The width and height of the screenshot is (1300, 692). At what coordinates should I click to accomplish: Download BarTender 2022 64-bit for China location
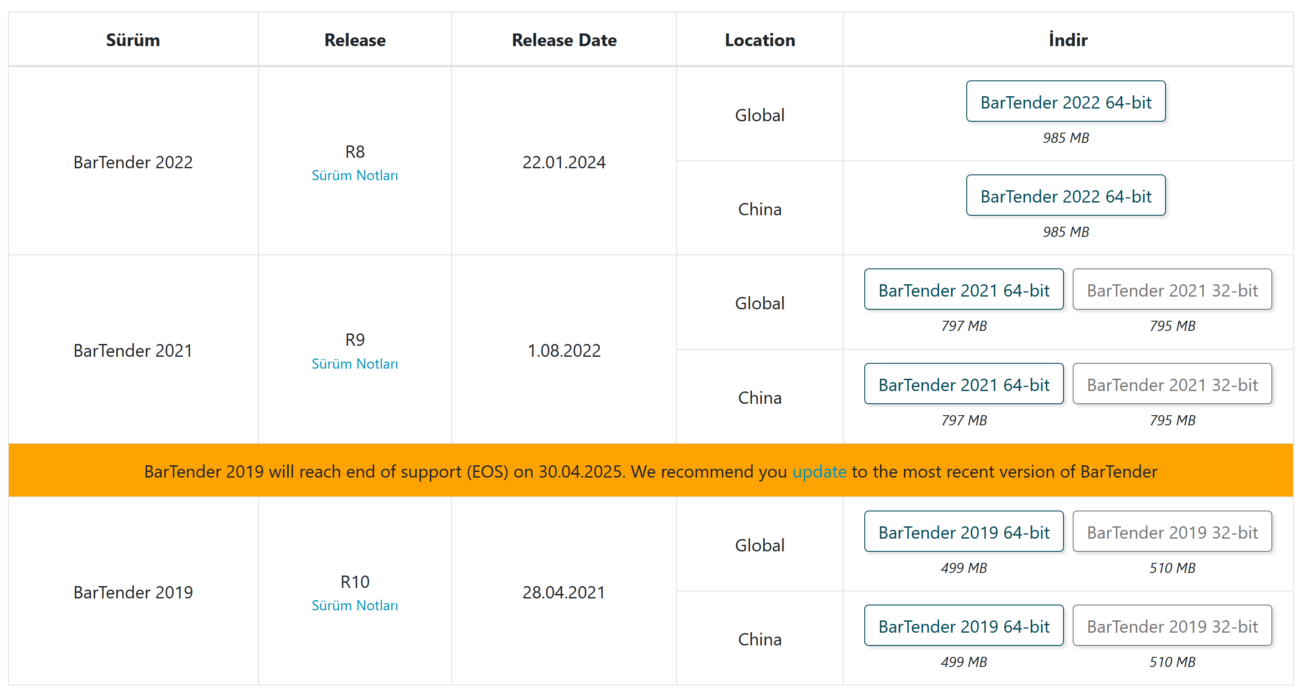click(x=1065, y=196)
